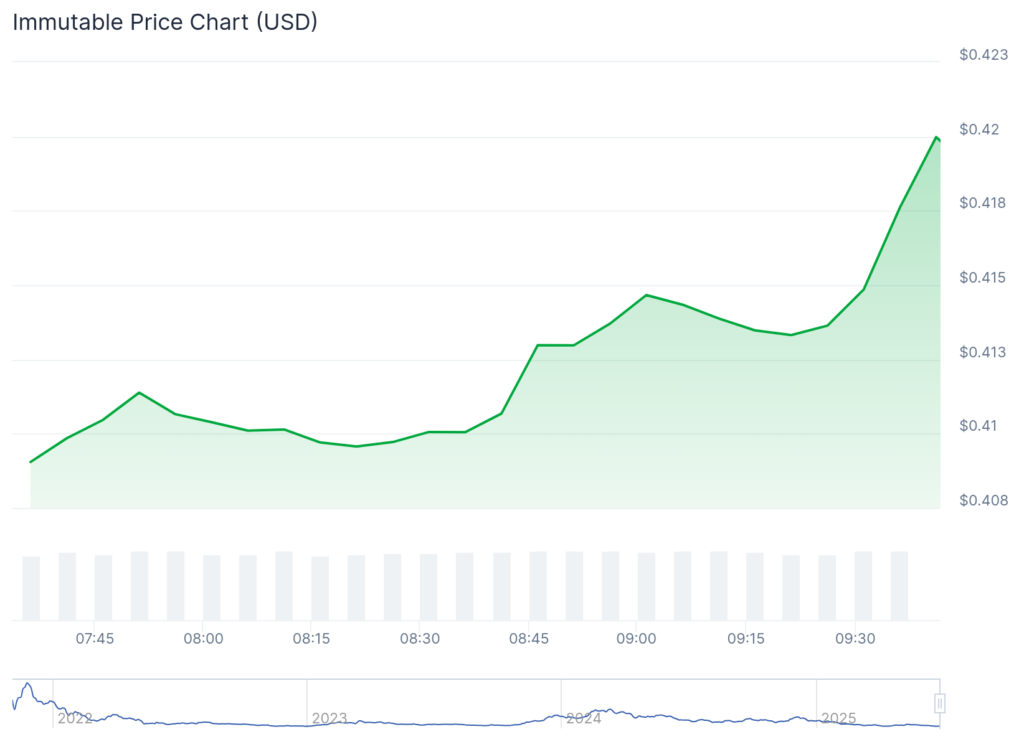Click the price line peak near $0.42
Image resolution: width=1024 pixels, height=747 pixels.
click(x=936, y=137)
